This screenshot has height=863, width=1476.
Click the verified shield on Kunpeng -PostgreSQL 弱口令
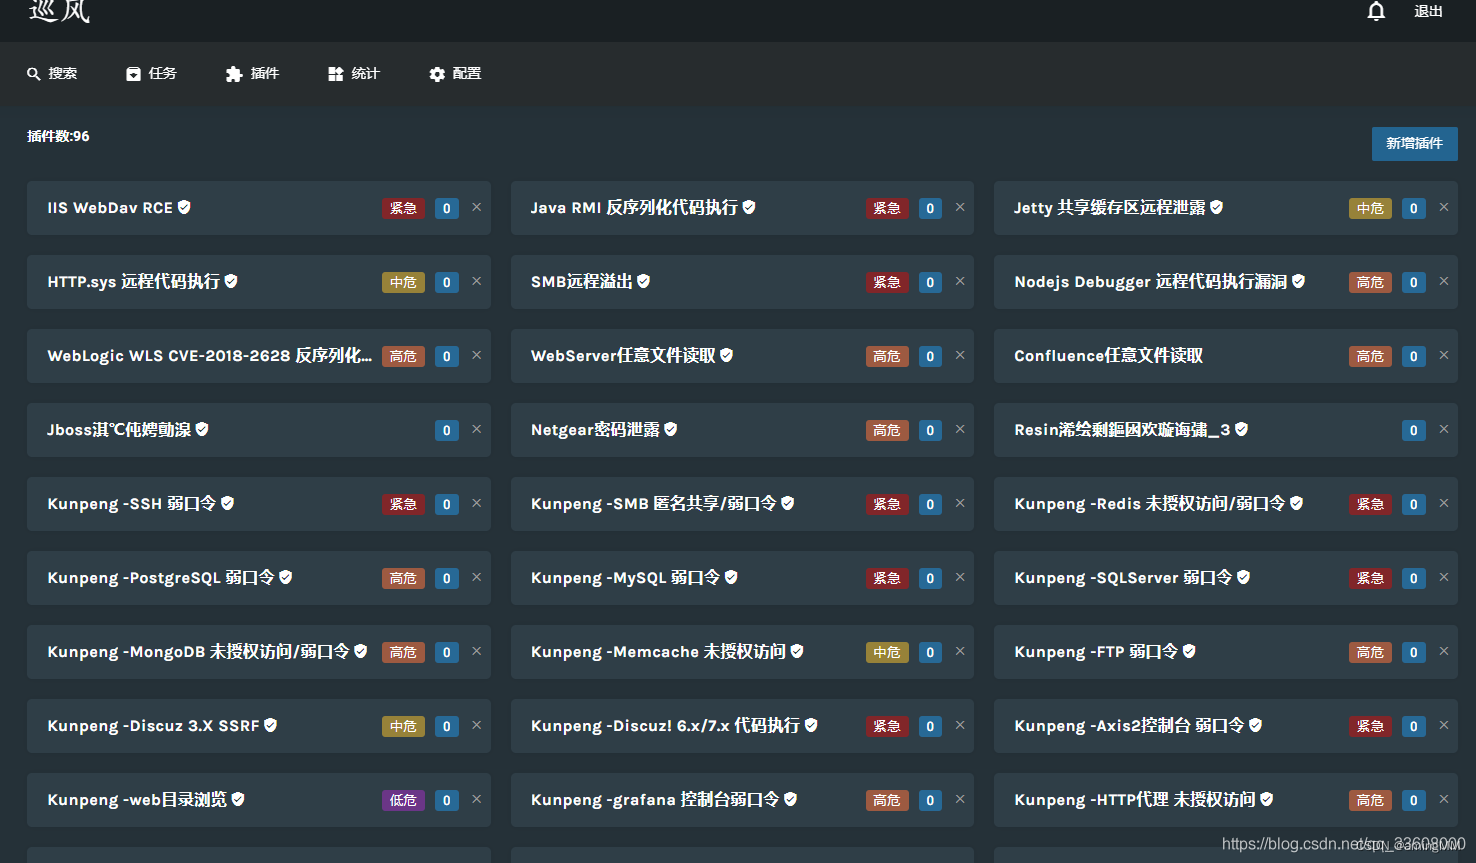285,577
